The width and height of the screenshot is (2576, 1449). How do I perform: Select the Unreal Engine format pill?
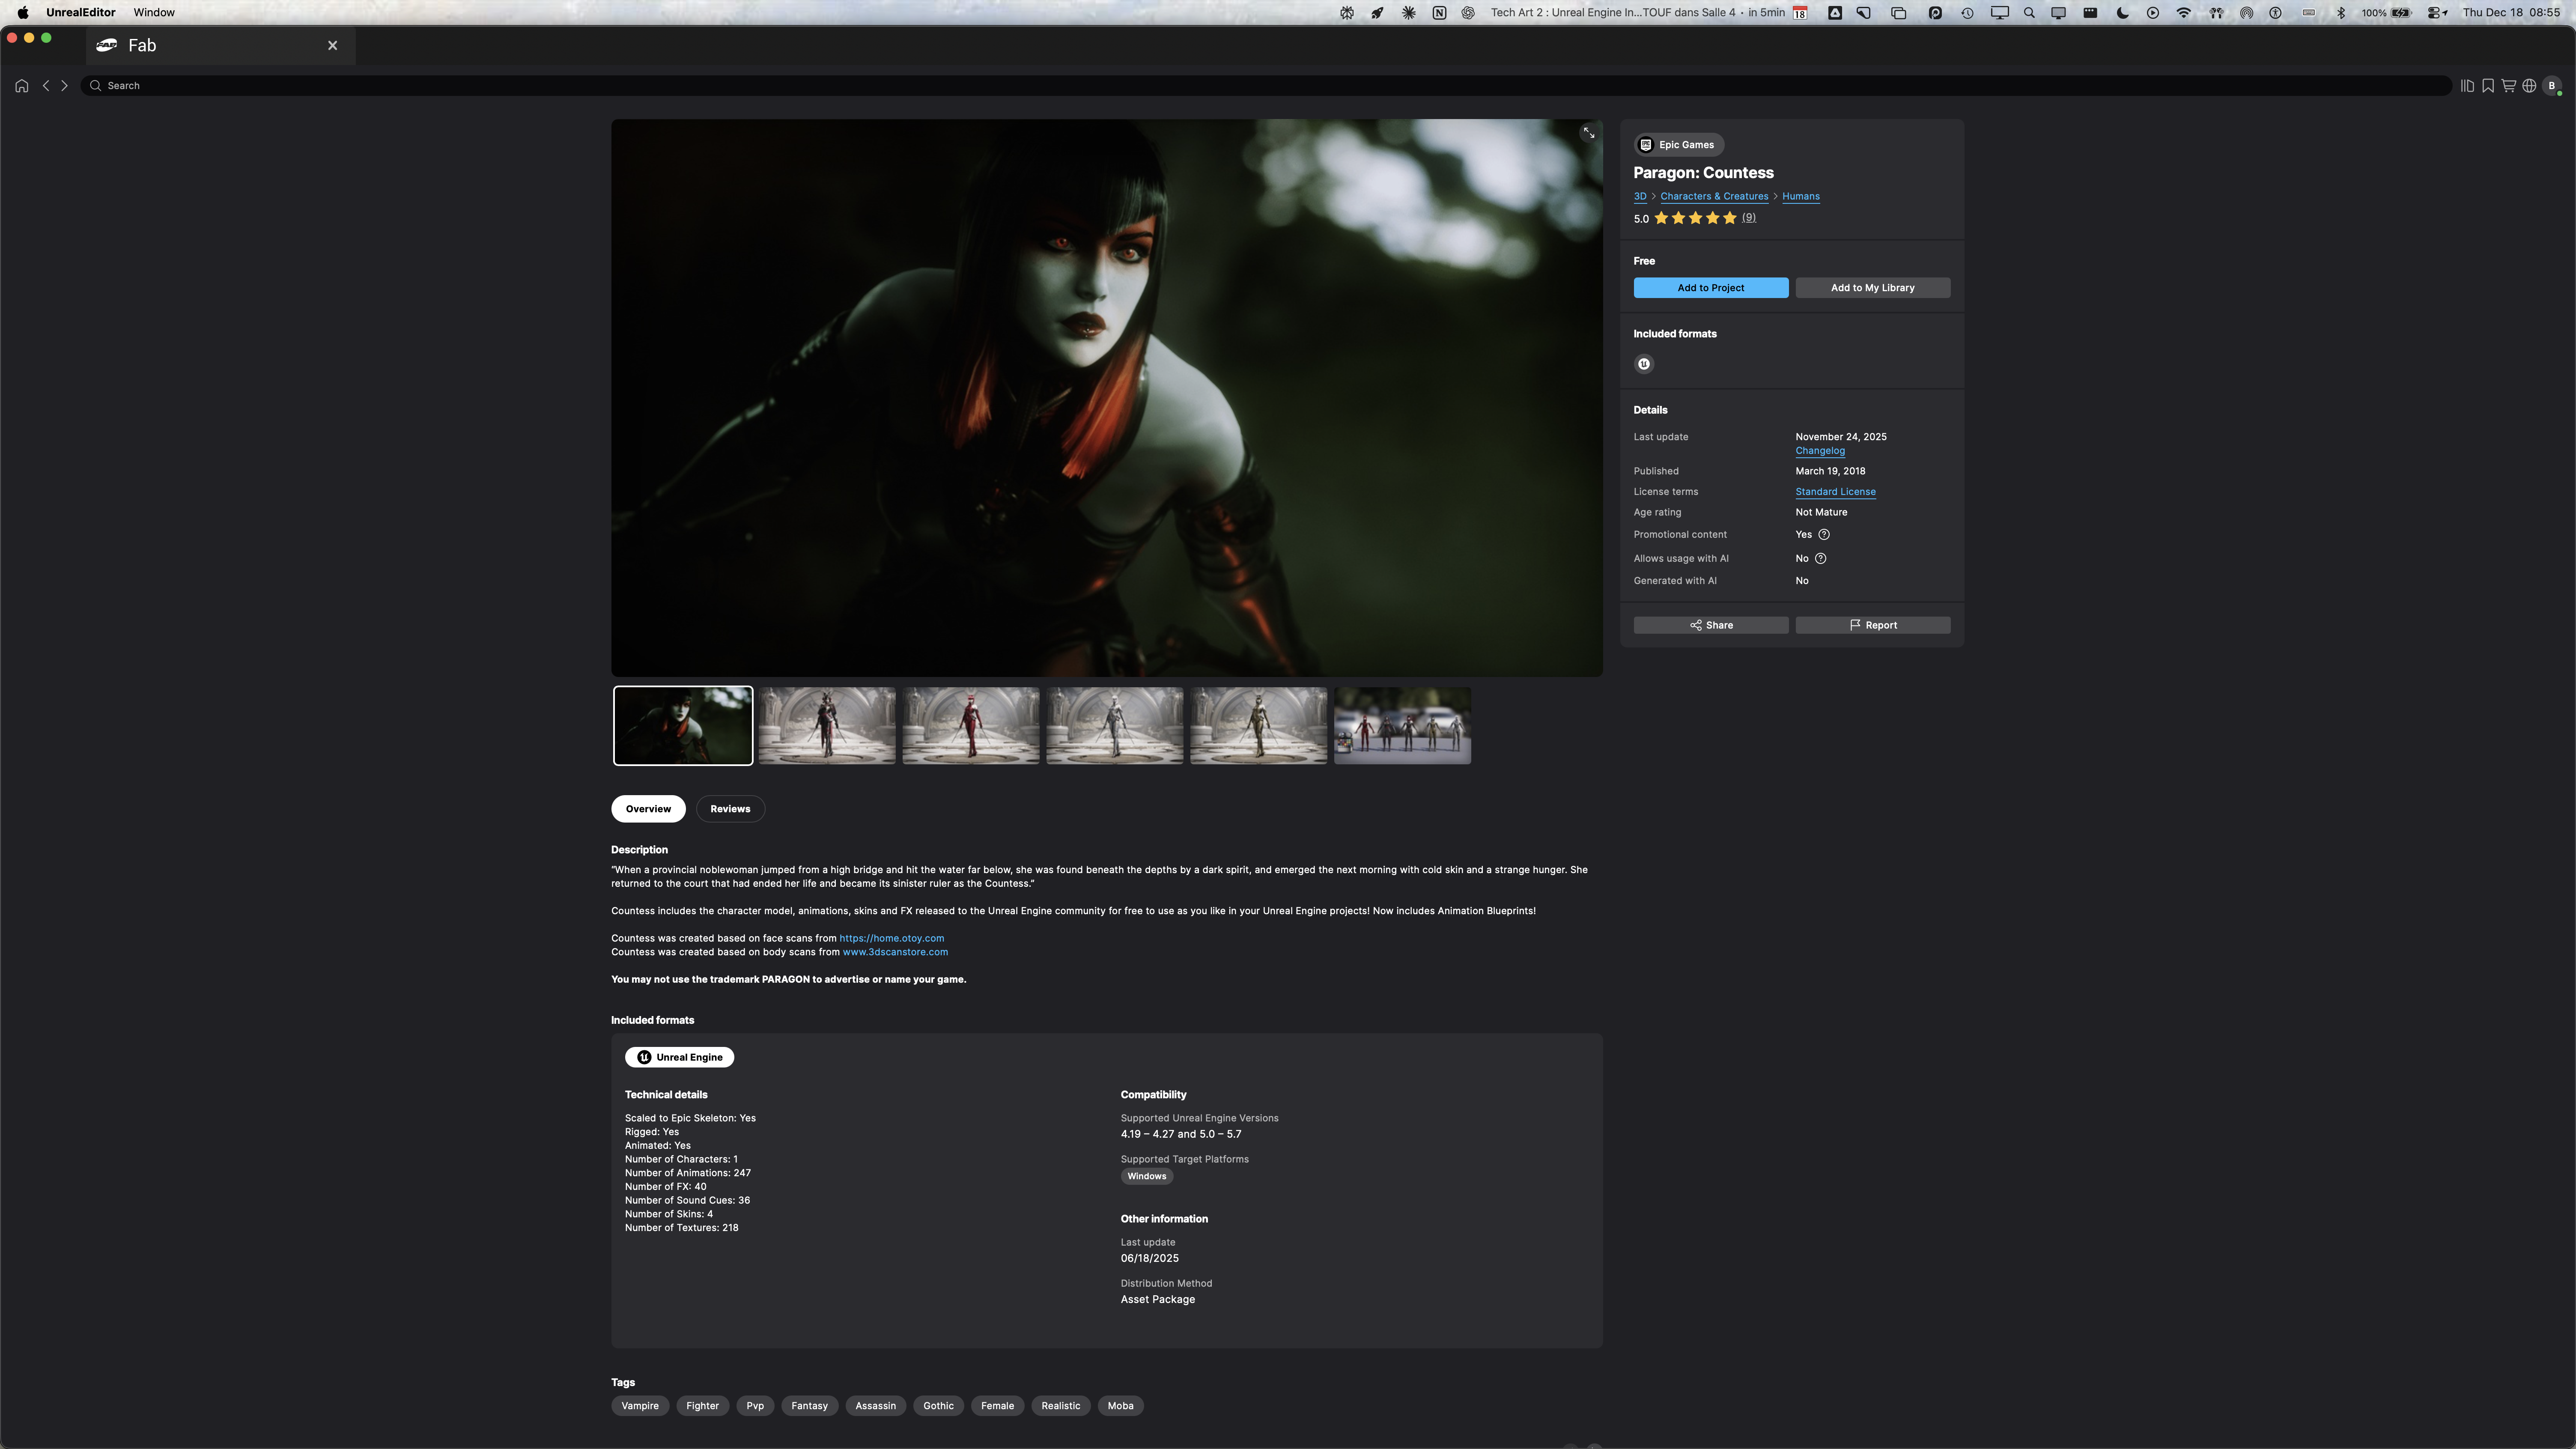click(680, 1058)
